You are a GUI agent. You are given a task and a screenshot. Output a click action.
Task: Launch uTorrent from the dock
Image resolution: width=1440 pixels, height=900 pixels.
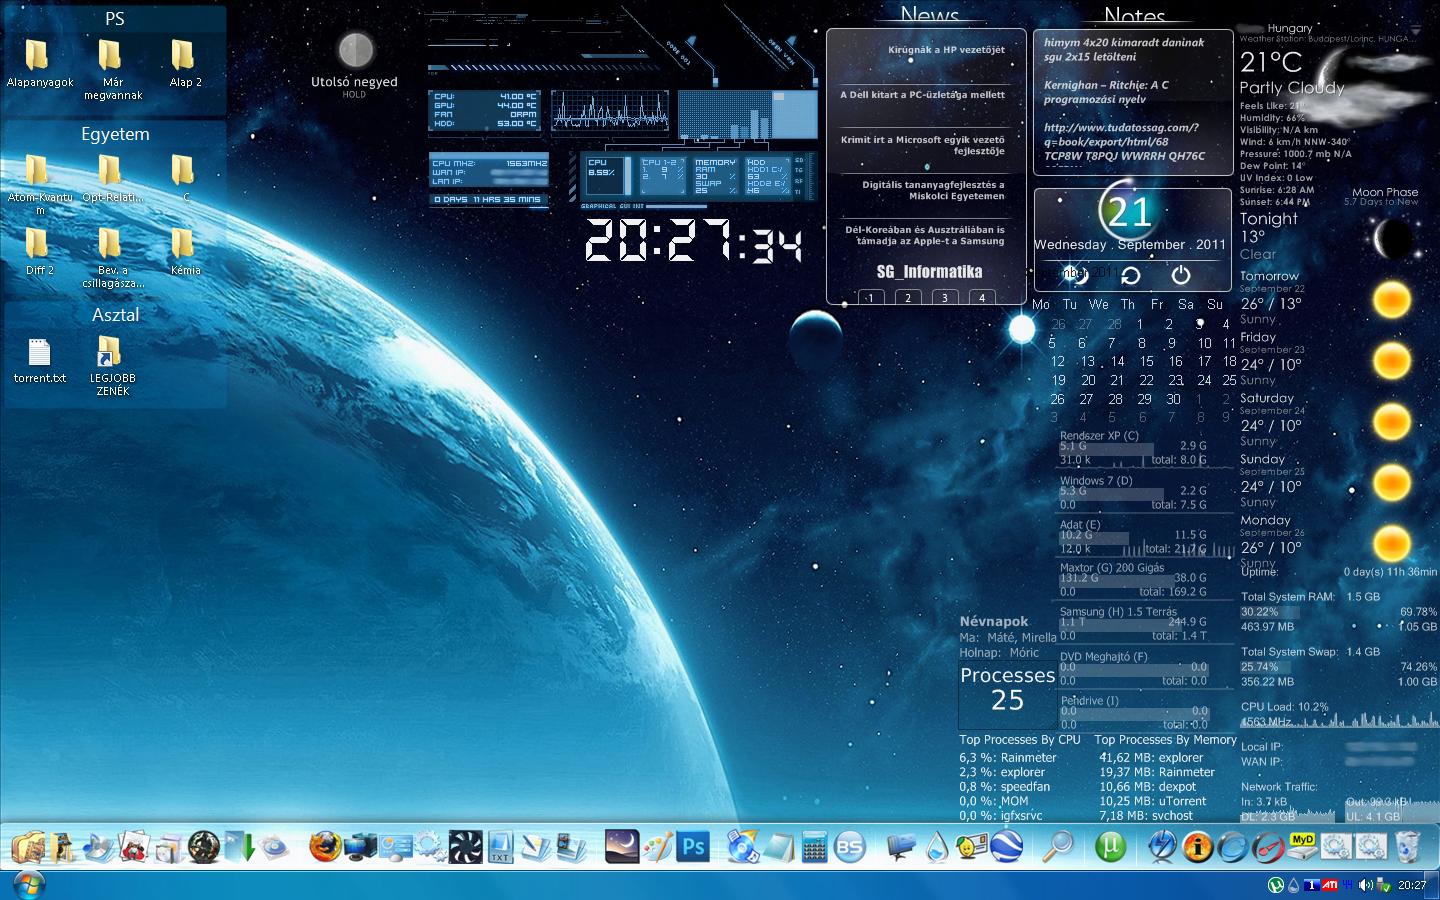tap(1110, 847)
